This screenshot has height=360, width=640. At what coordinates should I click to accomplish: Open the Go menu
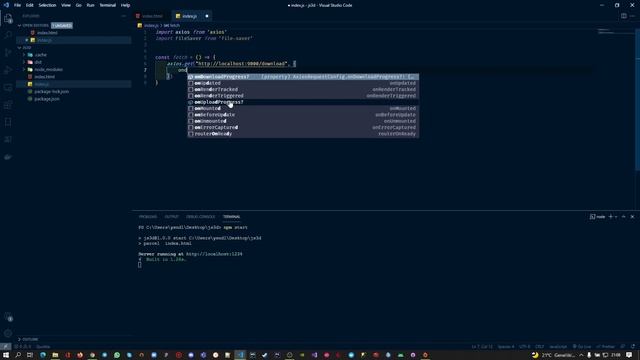click(x=78, y=5)
